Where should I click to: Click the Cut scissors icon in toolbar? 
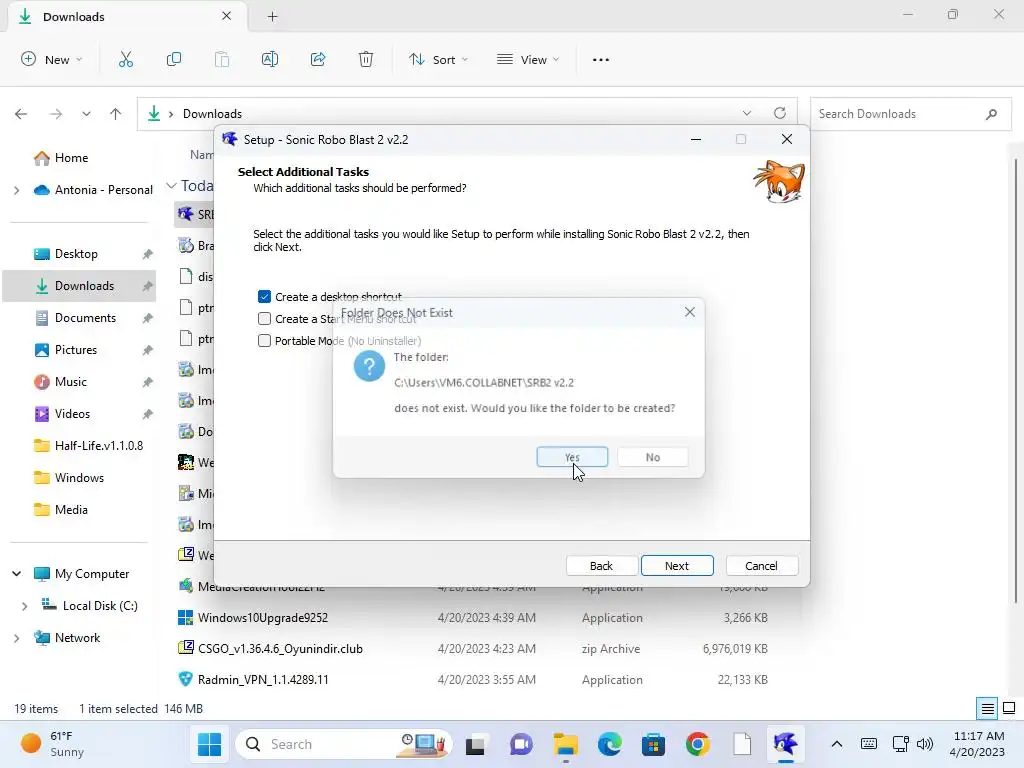click(x=125, y=59)
